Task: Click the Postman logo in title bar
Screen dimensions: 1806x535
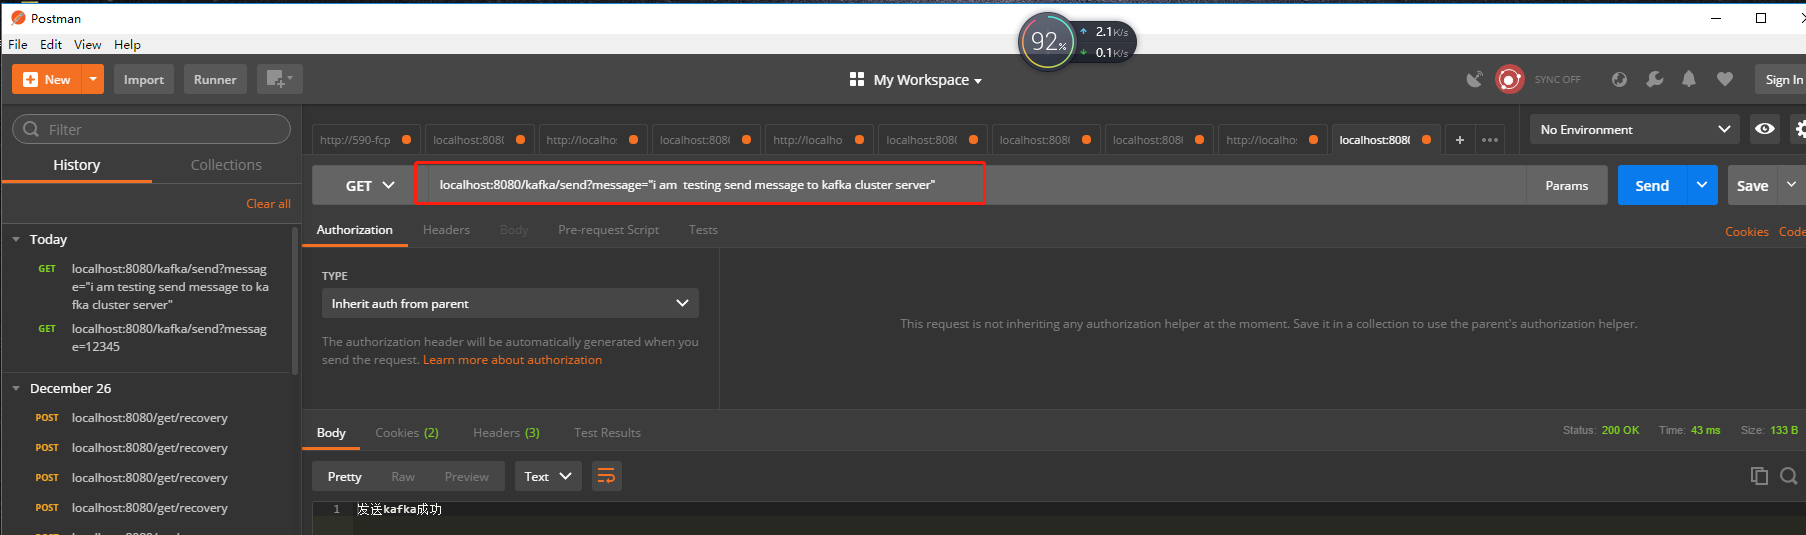Action: tap(18, 18)
